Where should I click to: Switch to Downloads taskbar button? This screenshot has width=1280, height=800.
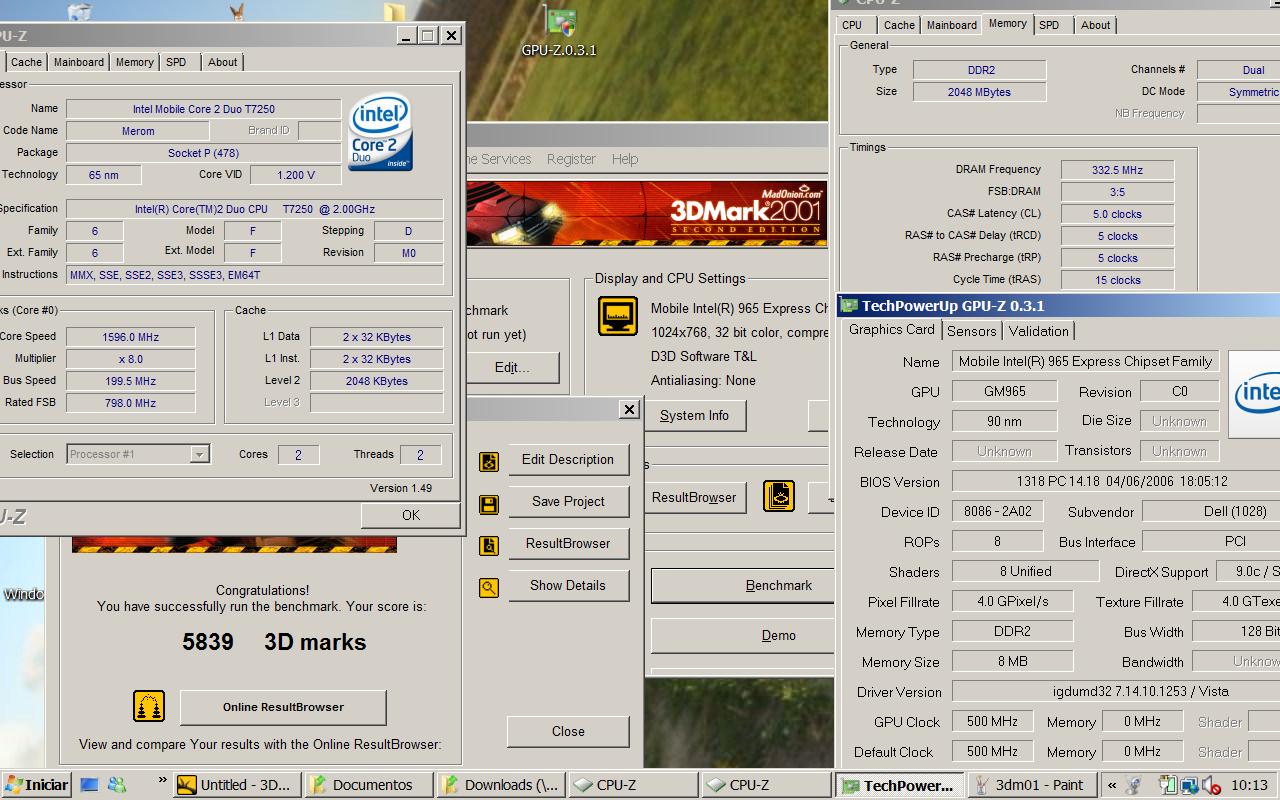click(501, 785)
